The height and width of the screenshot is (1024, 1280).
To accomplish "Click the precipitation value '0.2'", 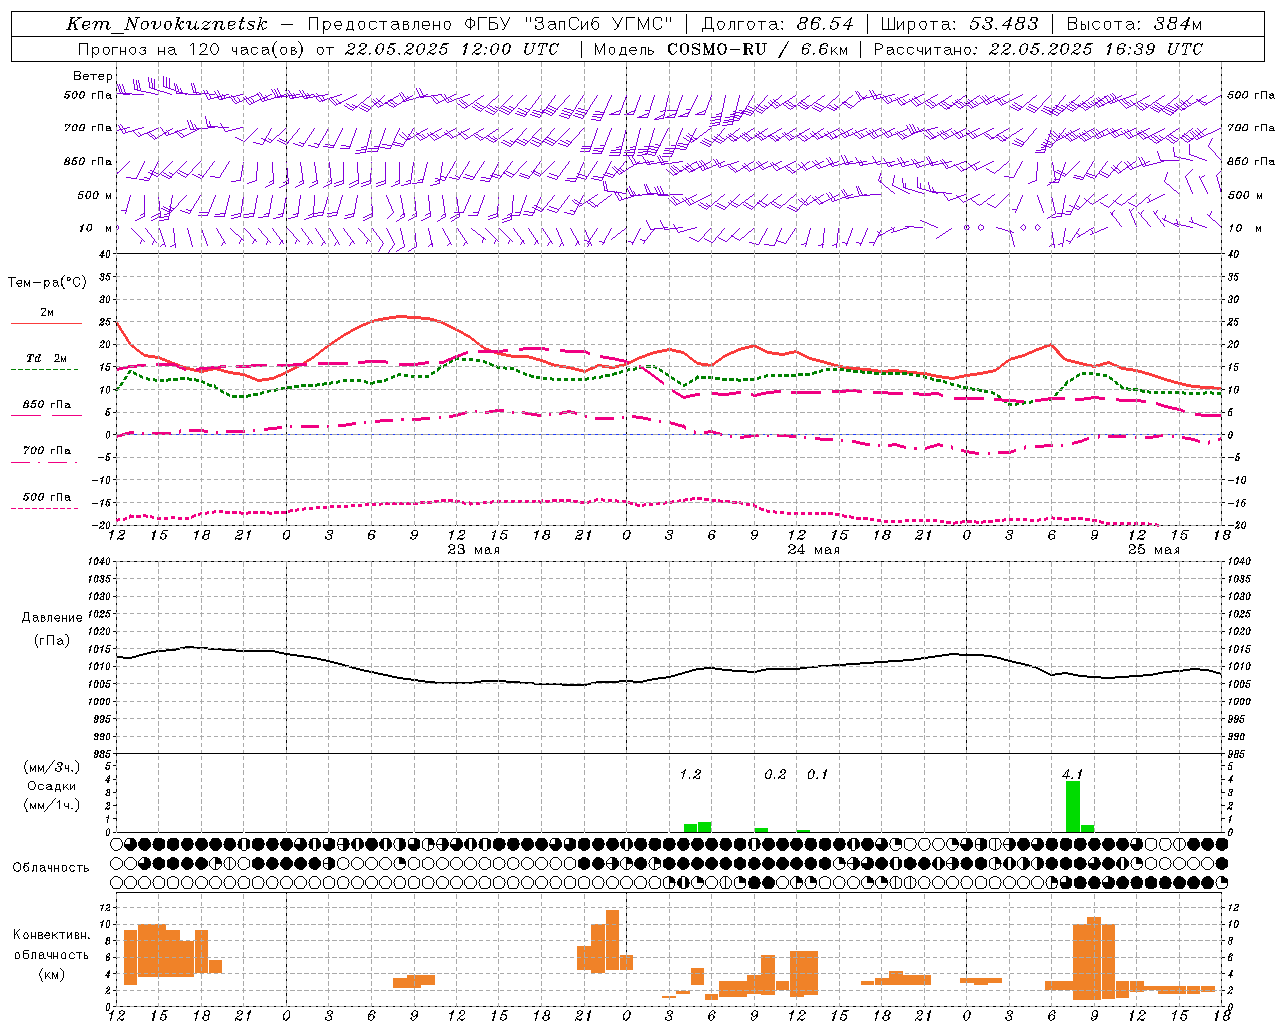I will (775, 774).
